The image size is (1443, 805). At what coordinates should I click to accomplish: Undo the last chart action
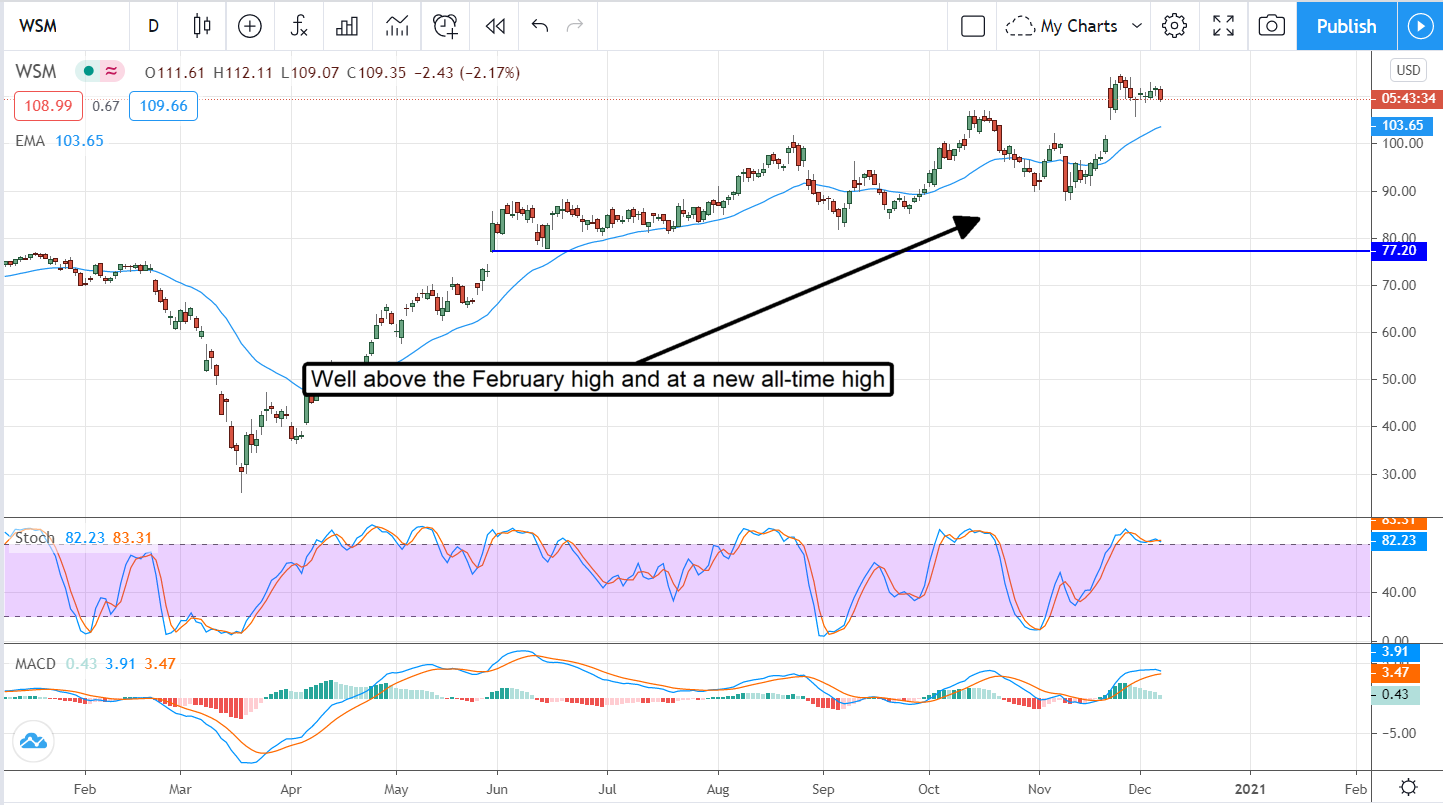(x=540, y=26)
